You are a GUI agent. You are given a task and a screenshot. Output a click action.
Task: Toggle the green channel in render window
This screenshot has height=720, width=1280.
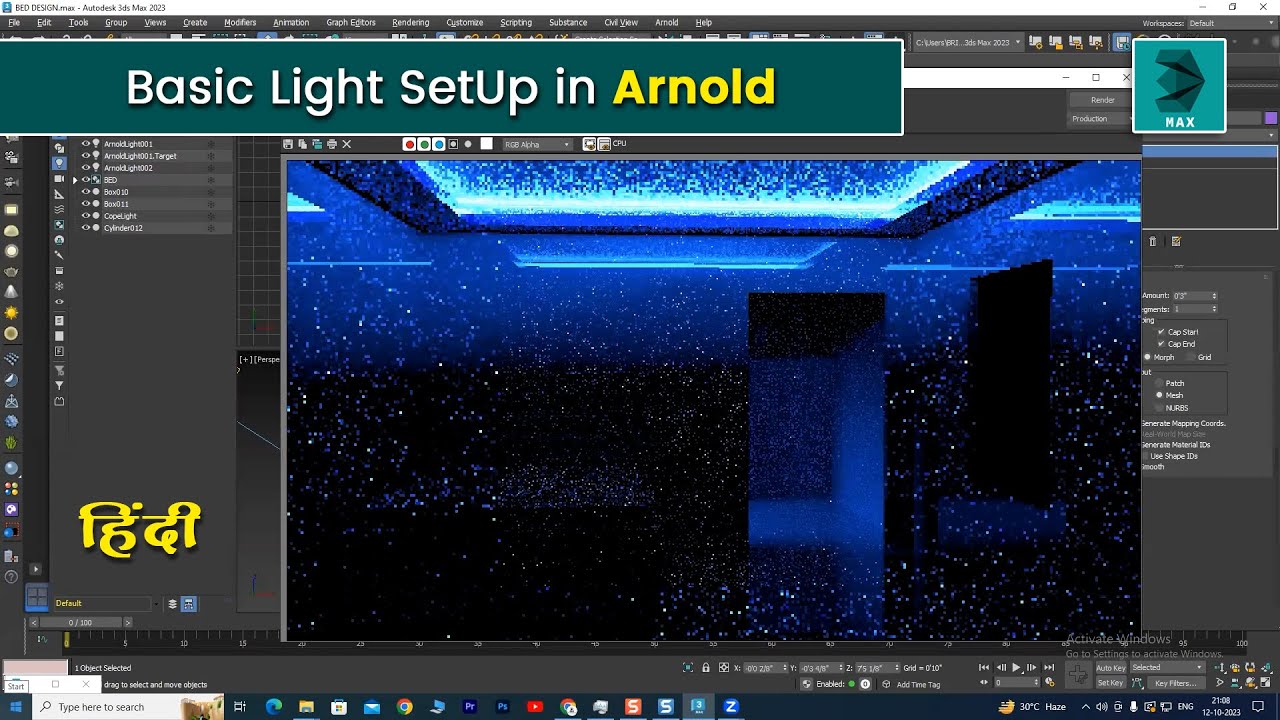coord(424,144)
